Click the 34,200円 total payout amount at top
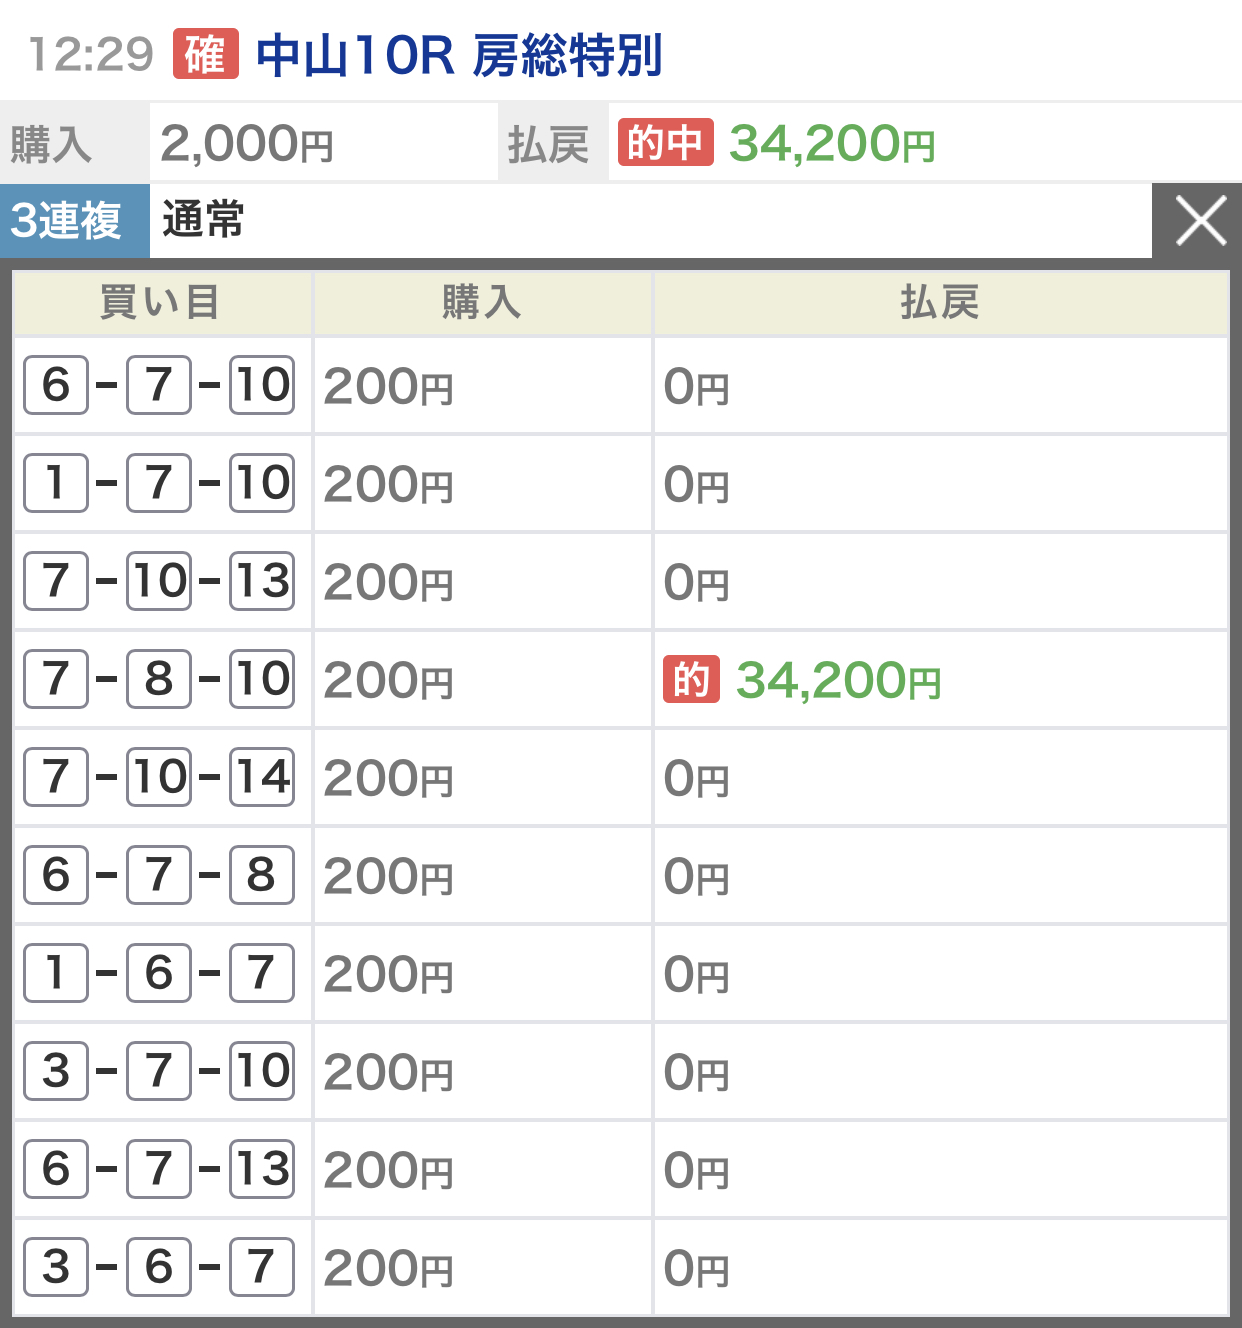Viewport: 1242px width, 1328px height. click(832, 144)
